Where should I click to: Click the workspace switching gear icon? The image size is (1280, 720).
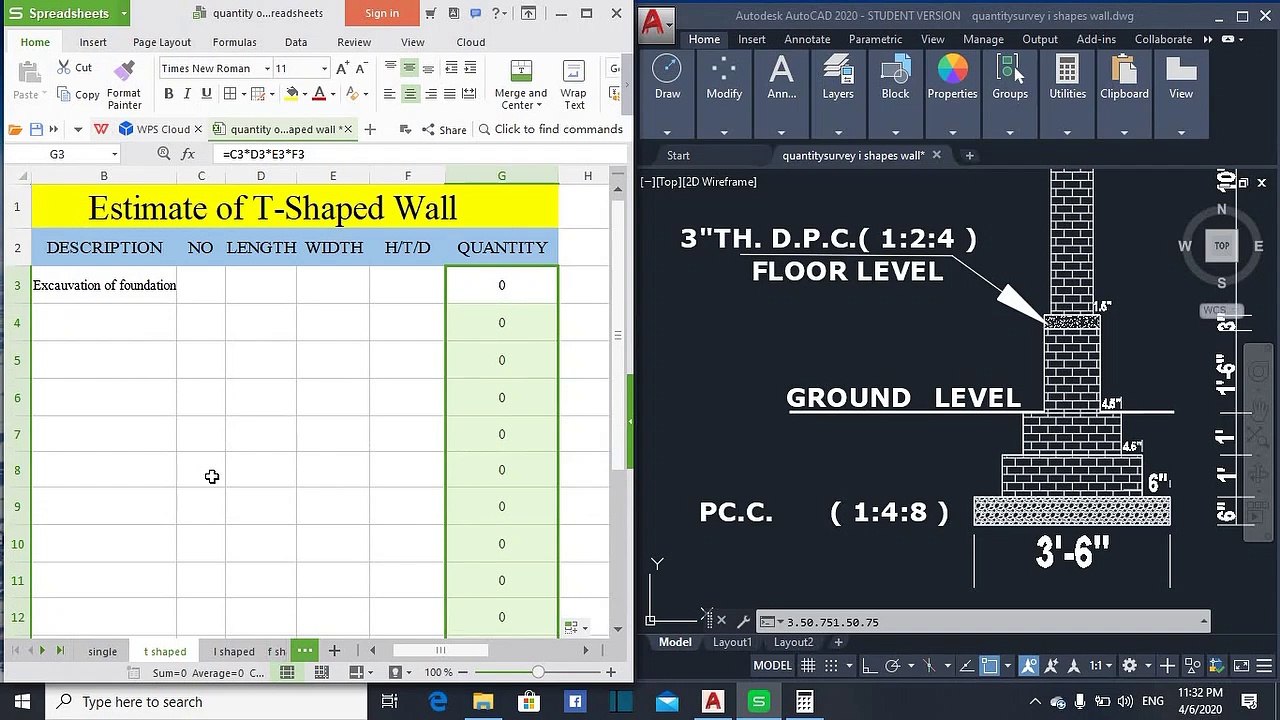1130,666
